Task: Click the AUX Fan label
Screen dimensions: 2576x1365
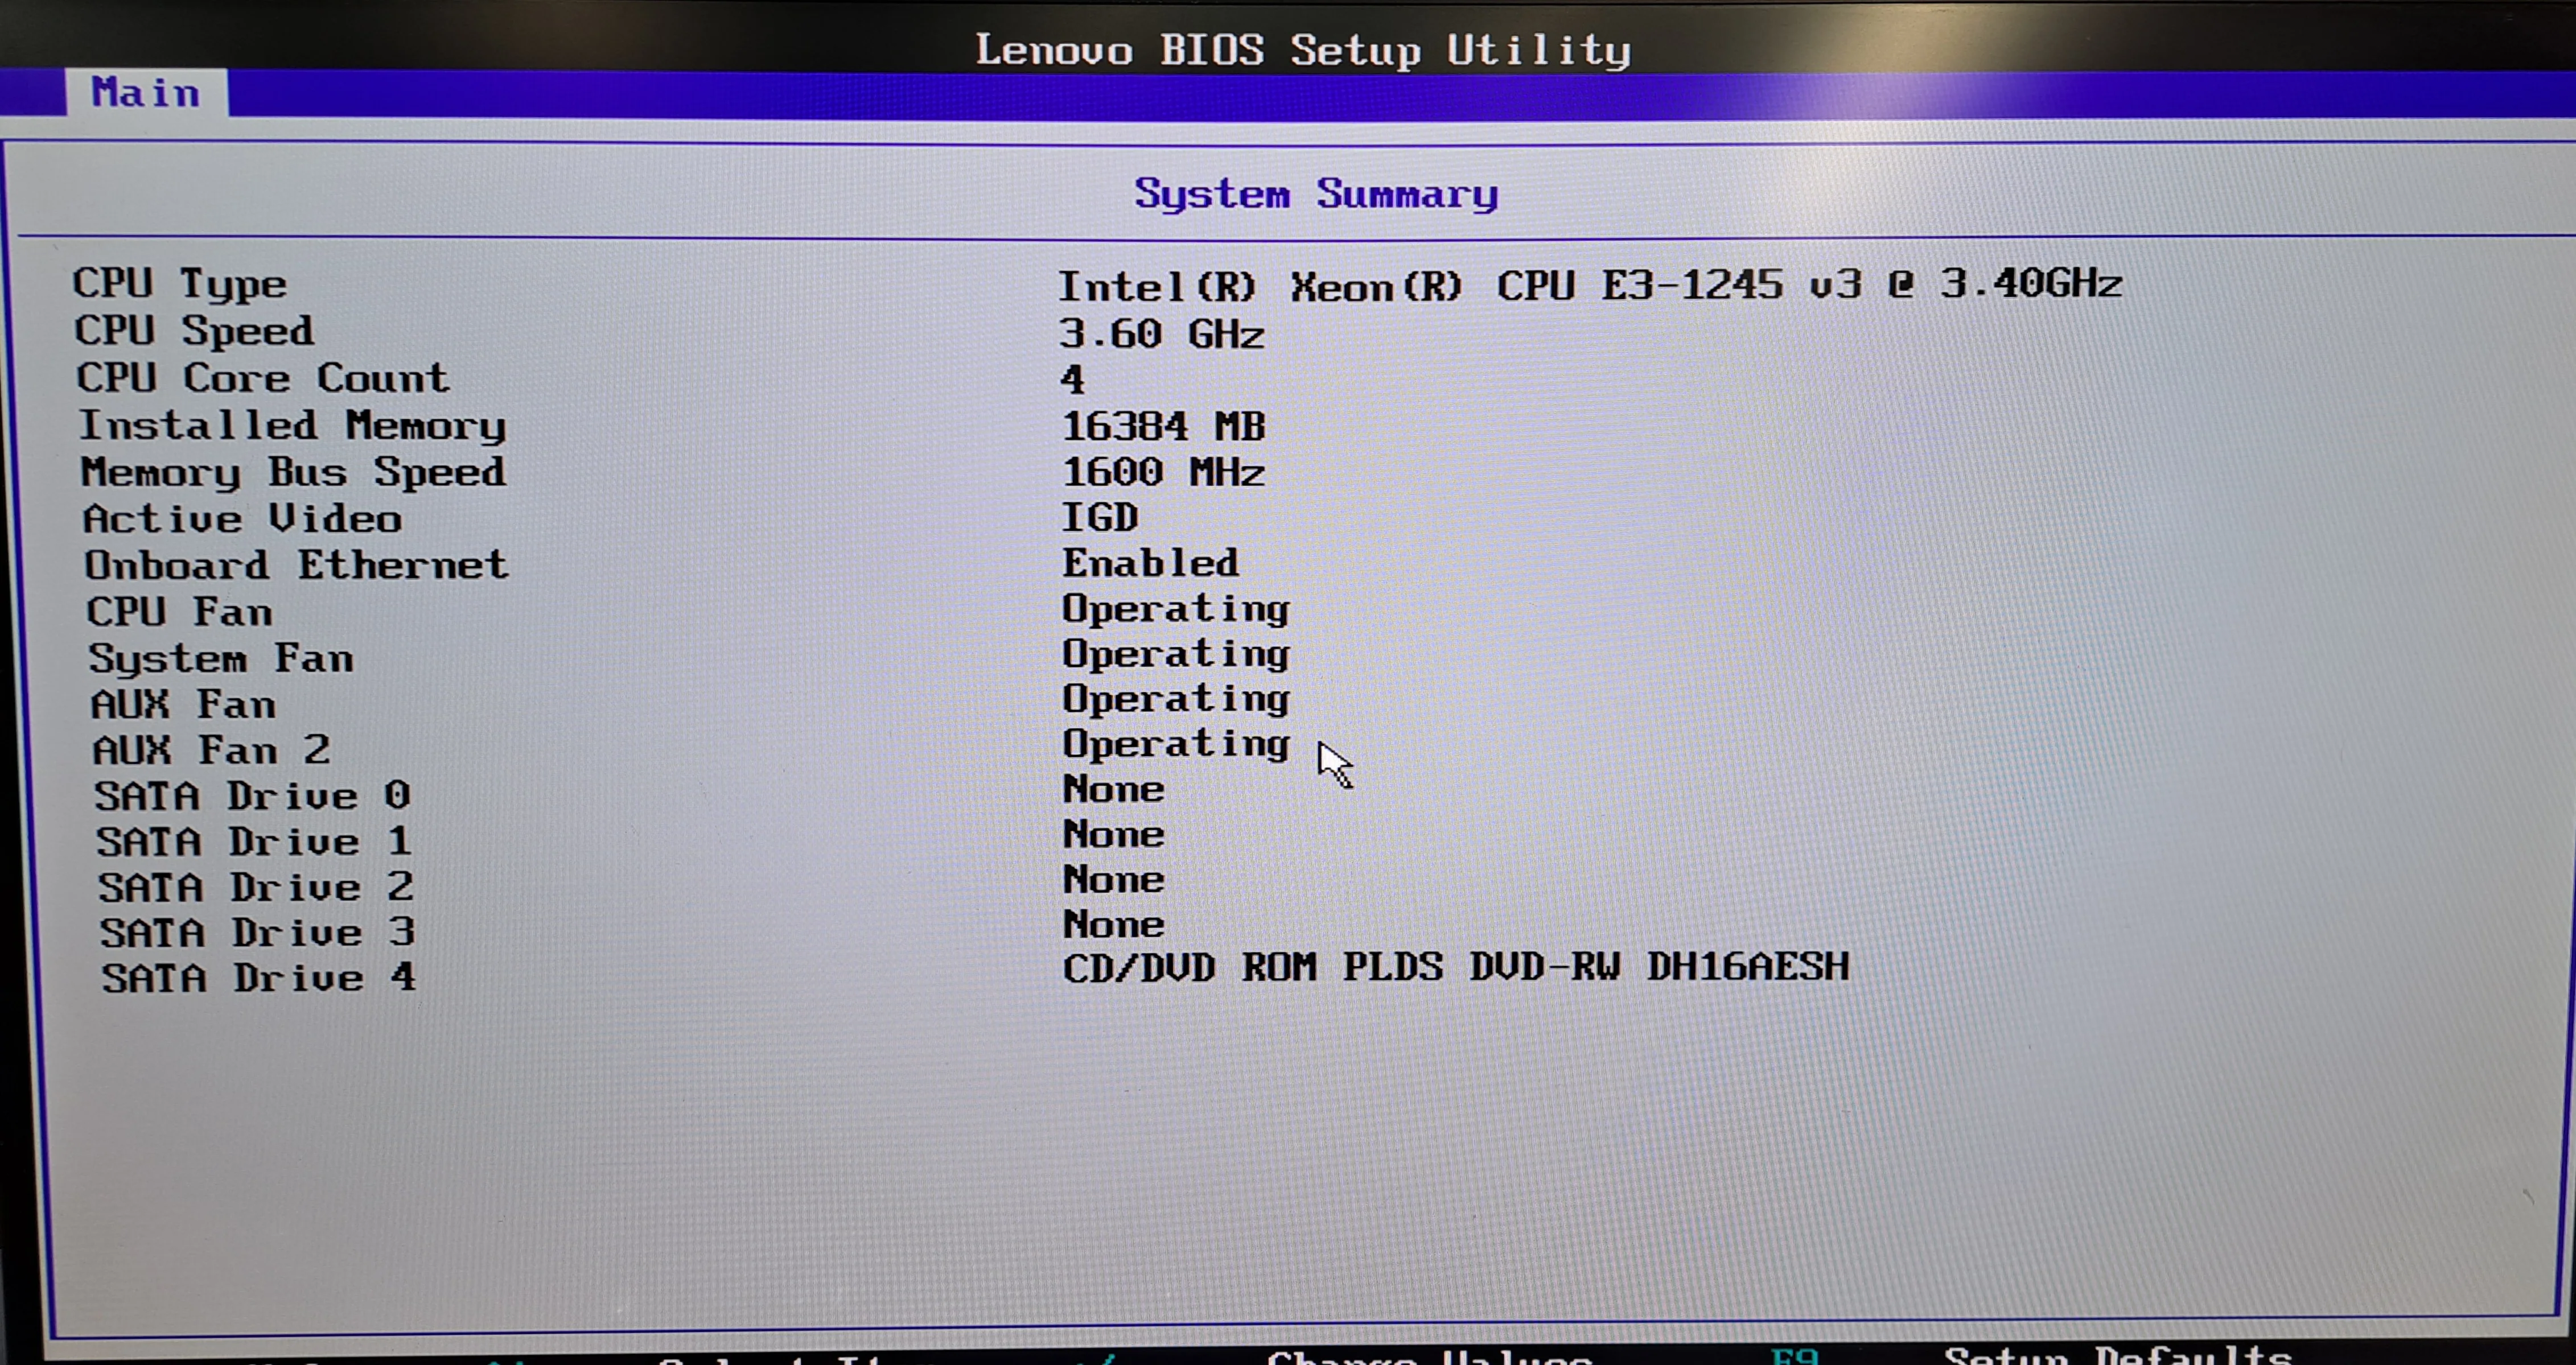Action: (184, 705)
